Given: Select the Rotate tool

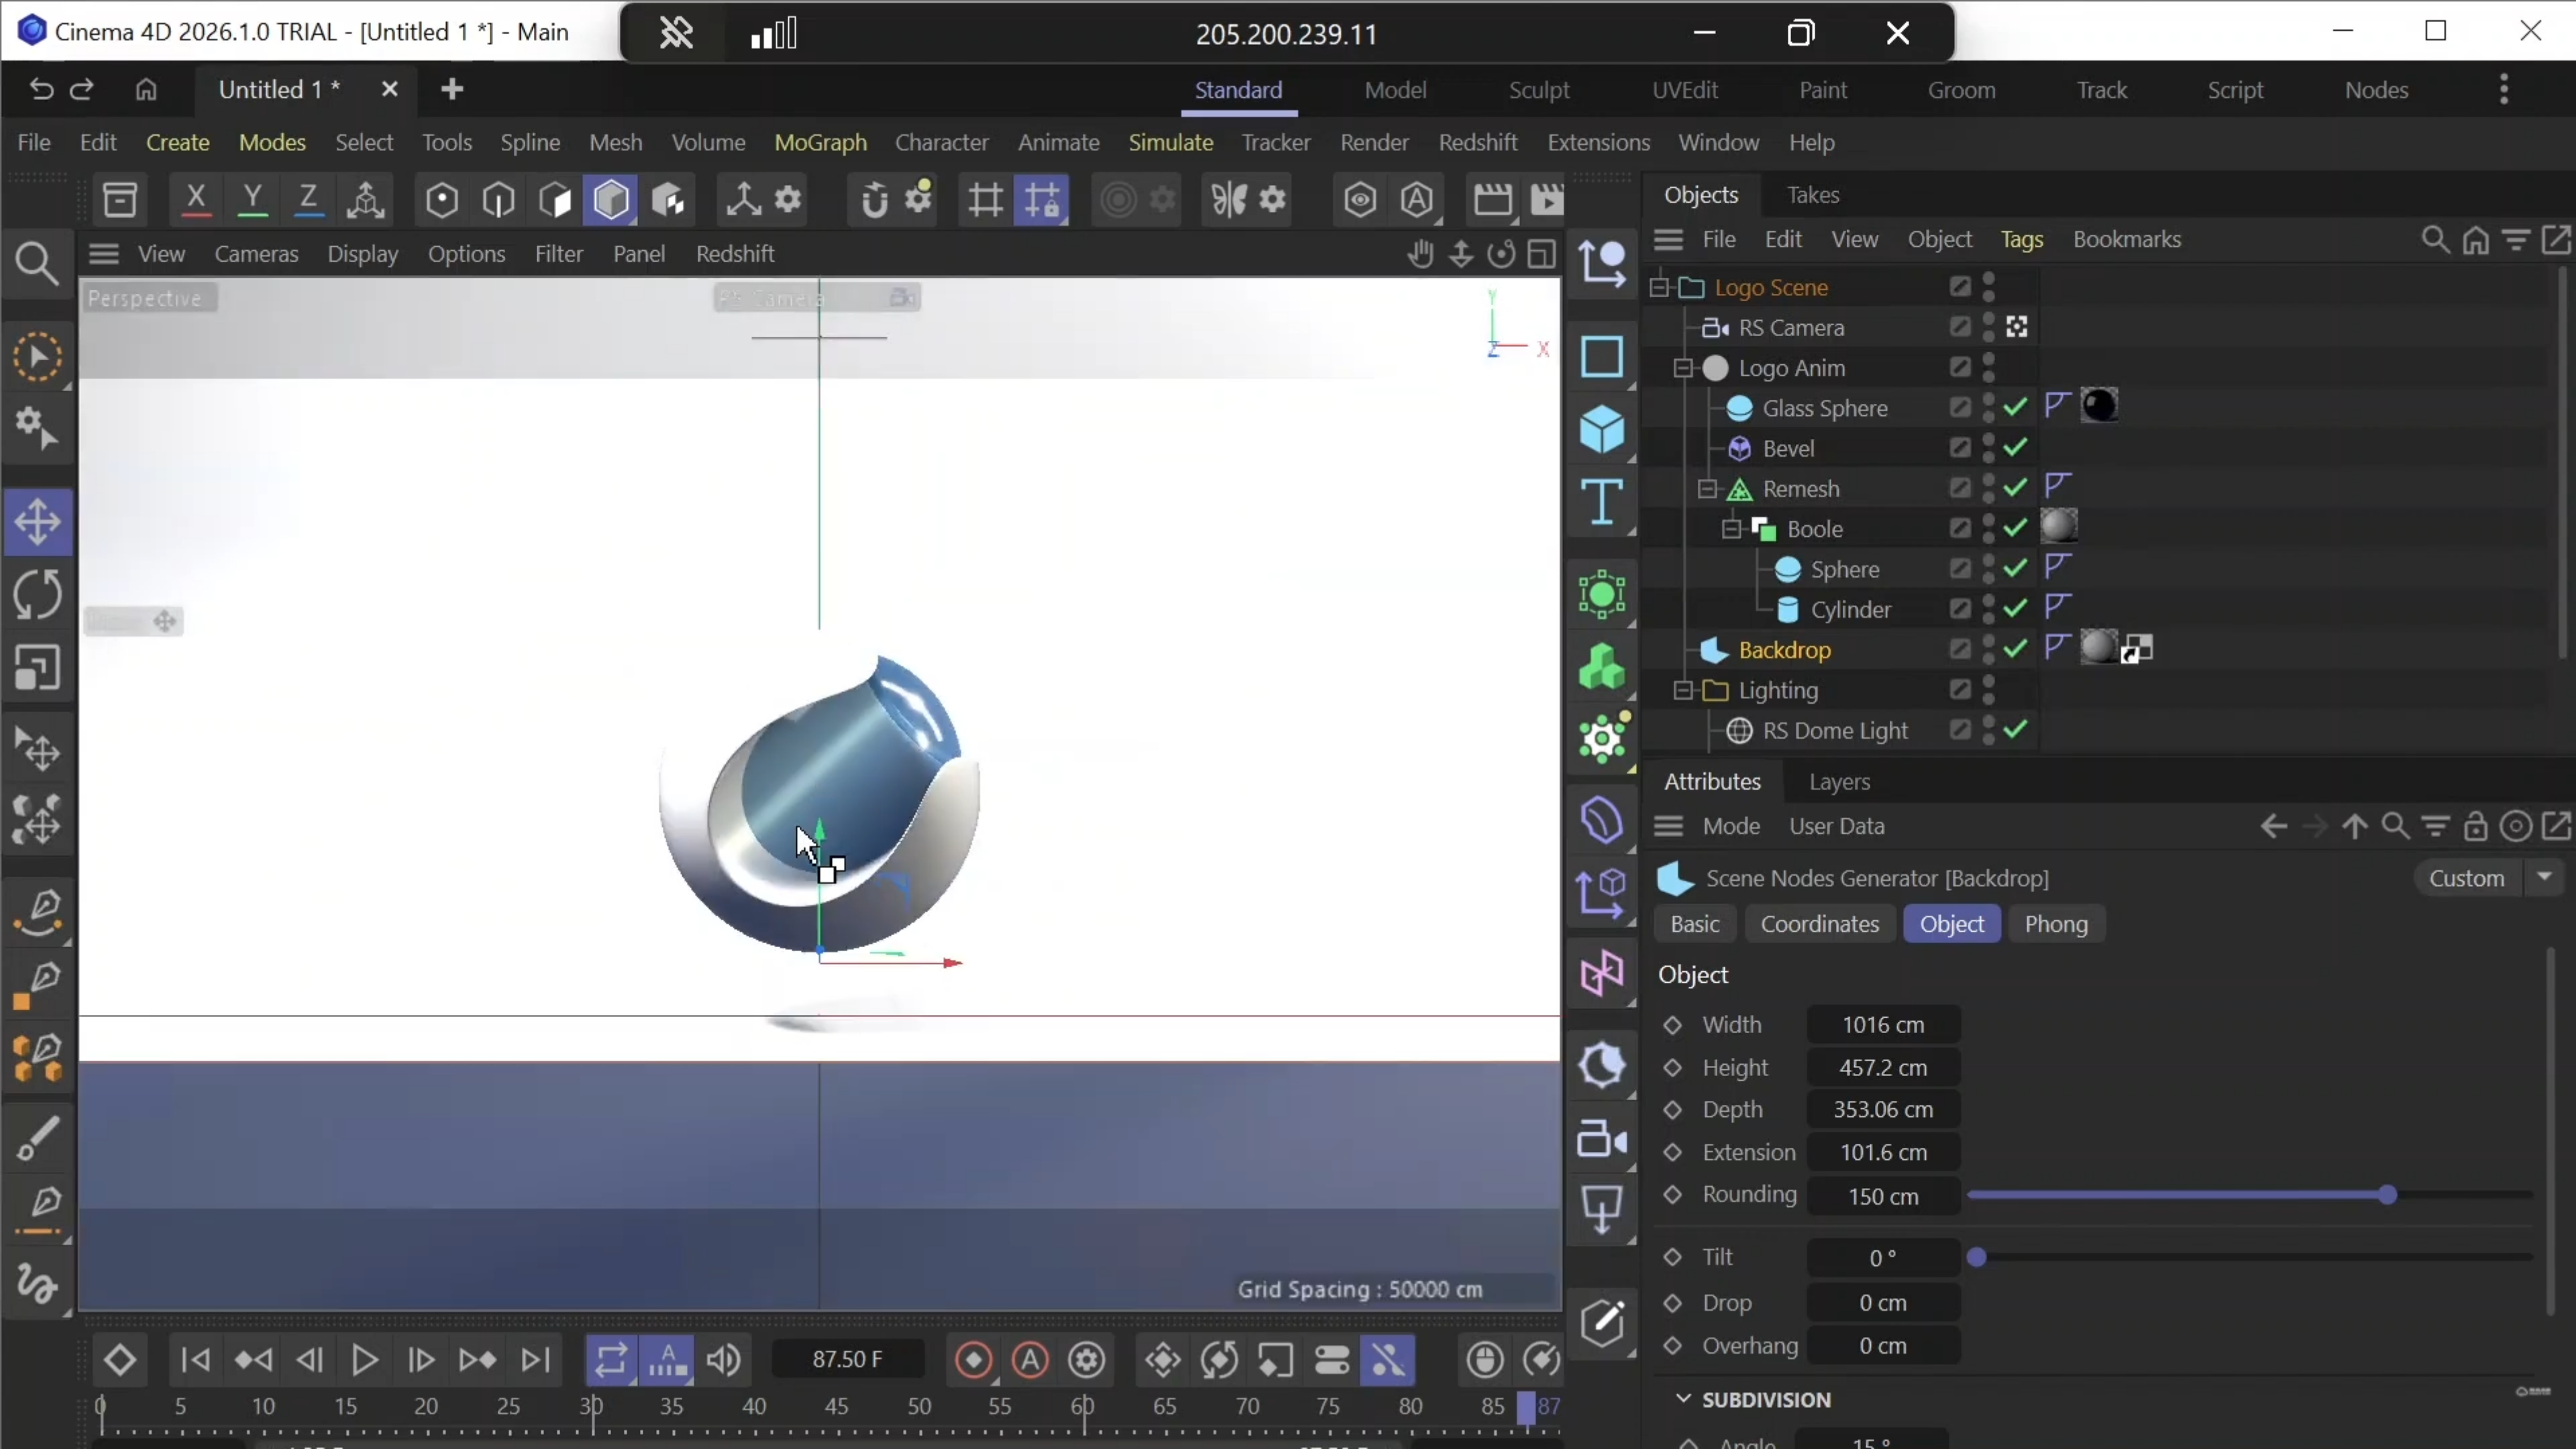Looking at the screenshot, I should click(x=38, y=594).
